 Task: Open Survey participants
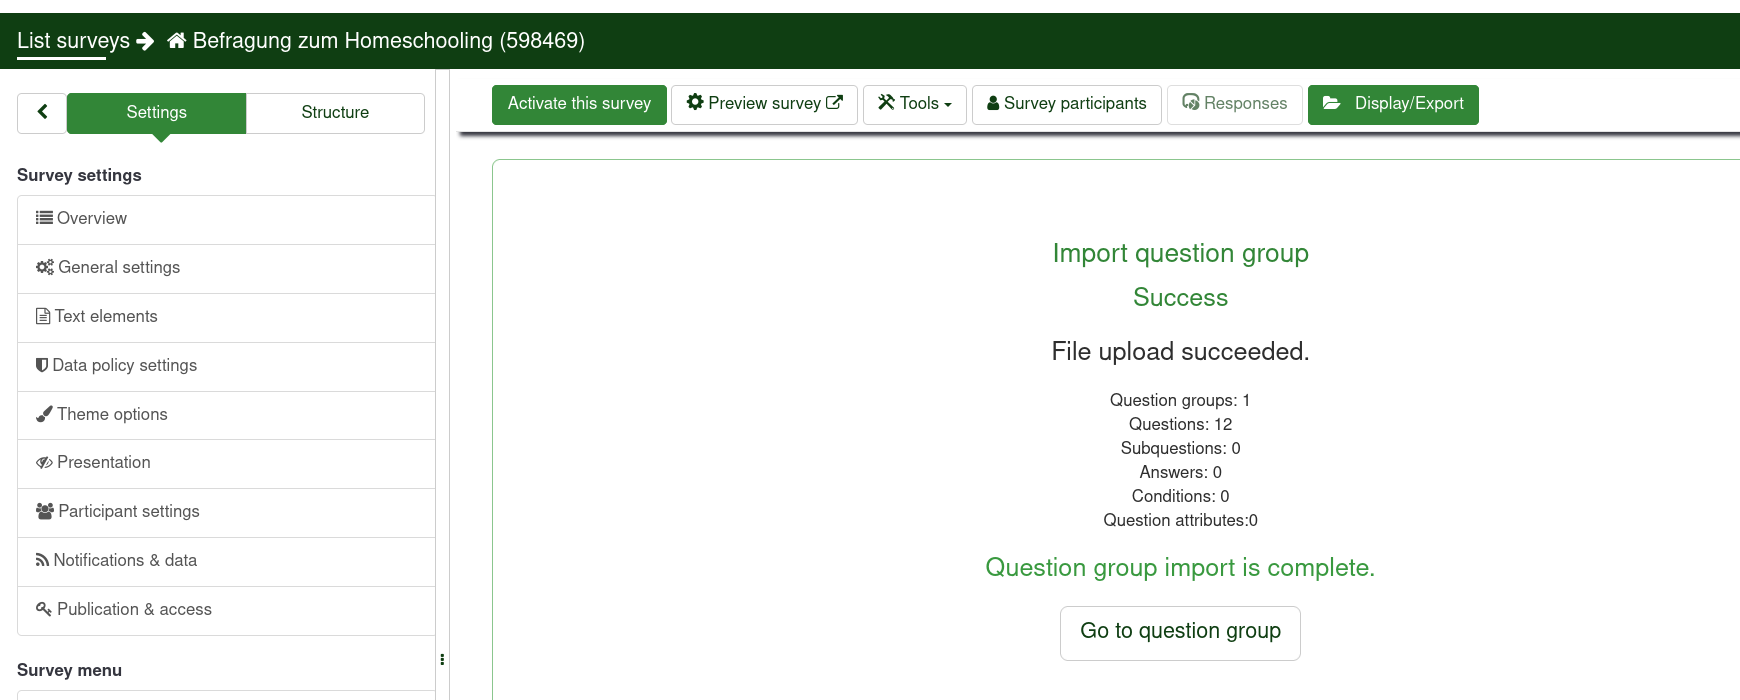(1066, 104)
